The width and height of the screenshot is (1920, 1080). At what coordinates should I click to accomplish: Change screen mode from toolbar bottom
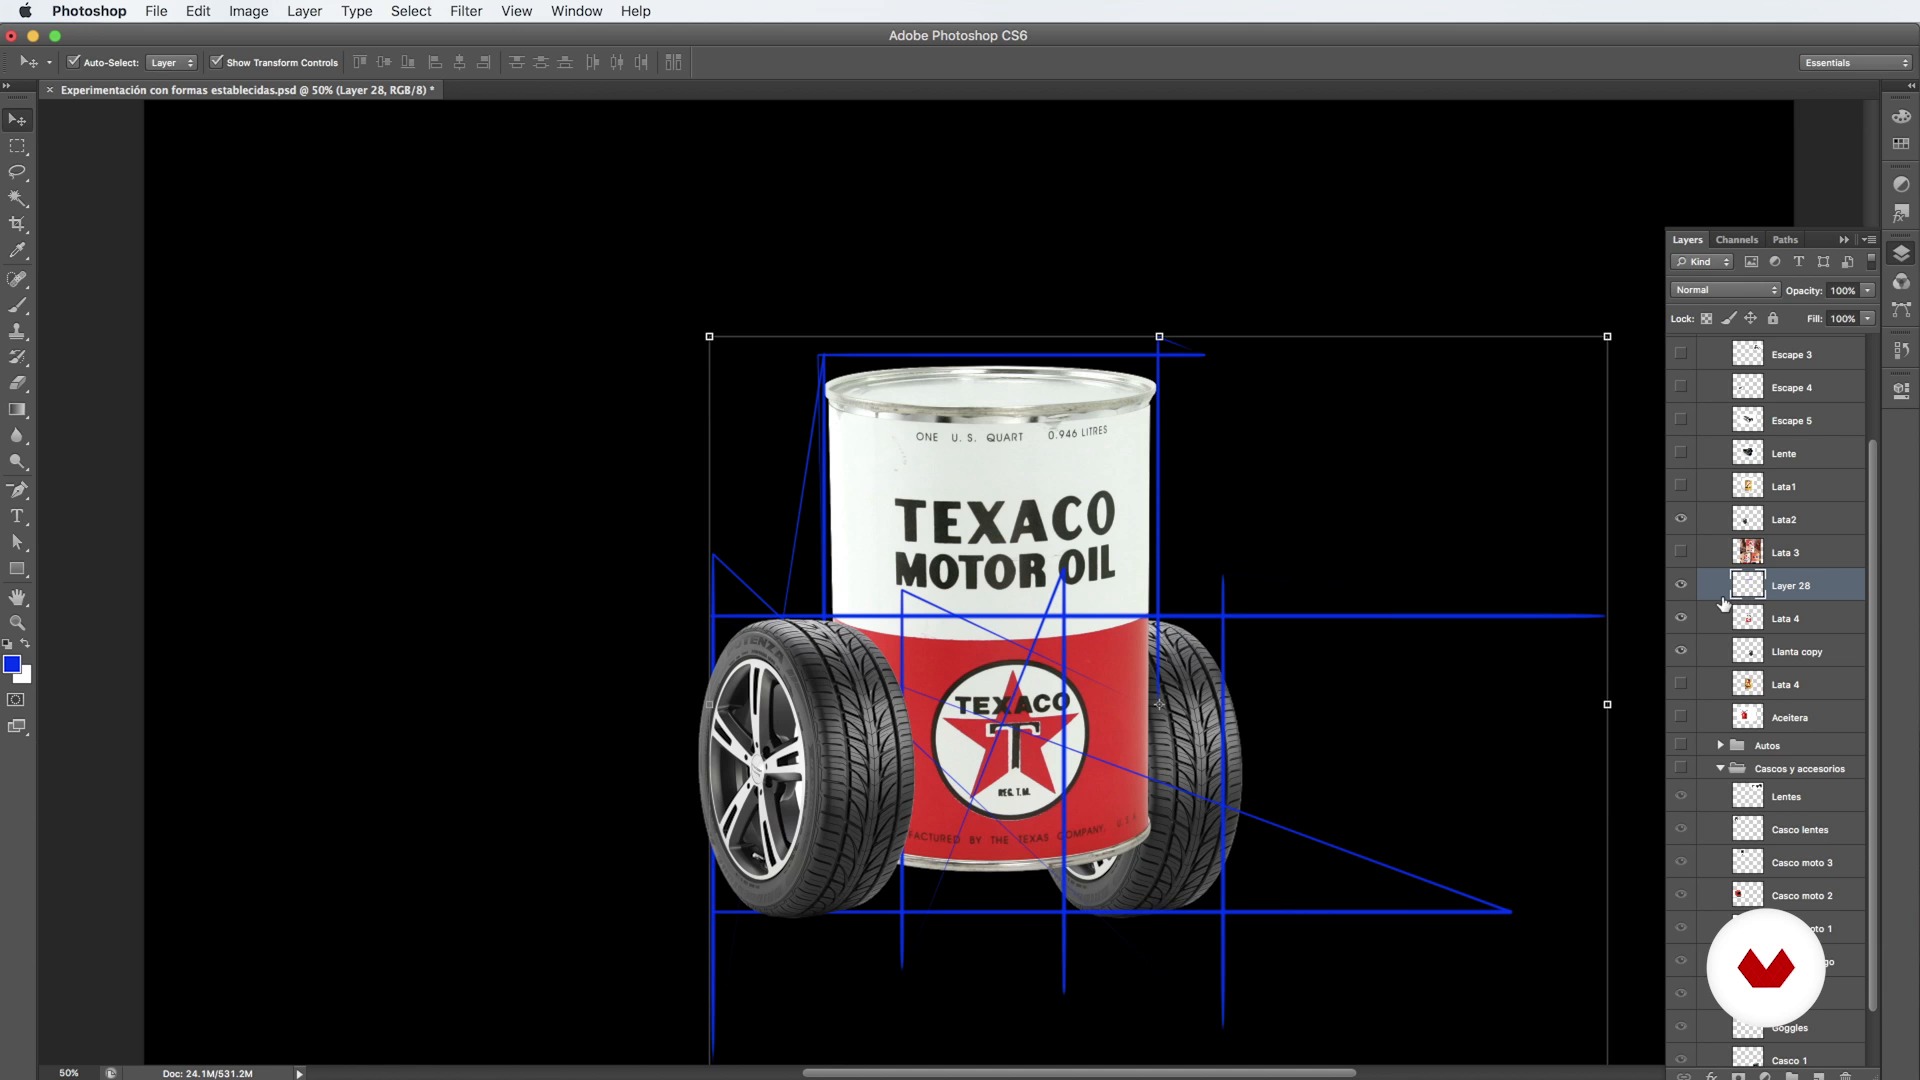[16, 727]
